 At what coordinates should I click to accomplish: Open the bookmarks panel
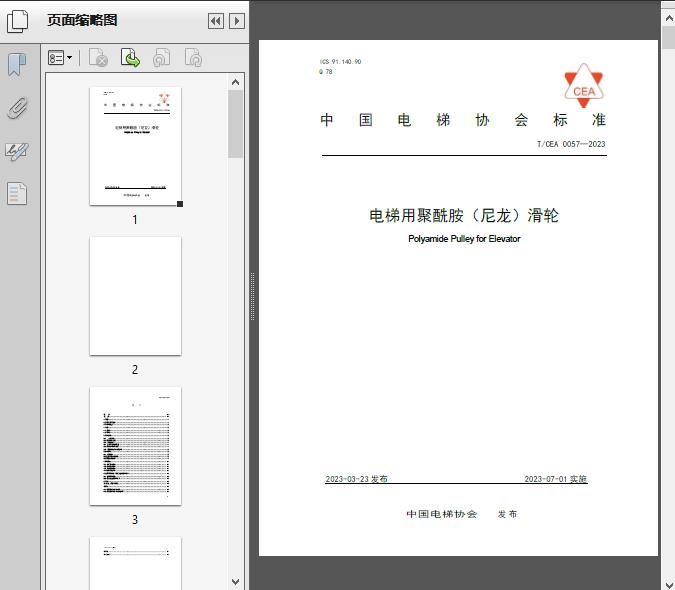(17, 65)
